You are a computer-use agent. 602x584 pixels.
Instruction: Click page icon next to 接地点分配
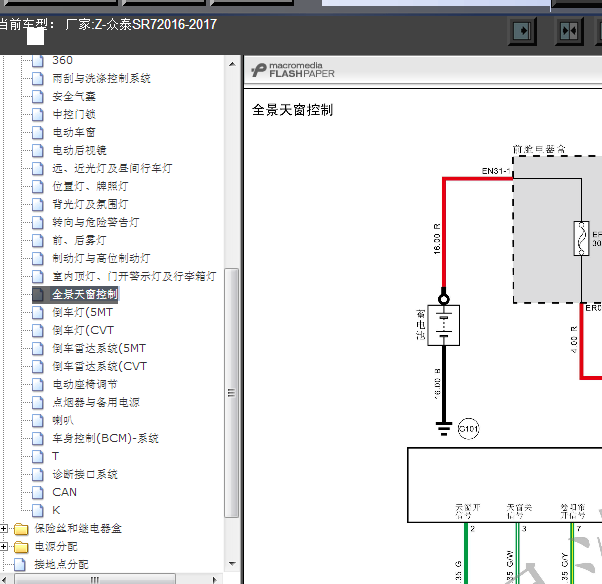pos(20,565)
